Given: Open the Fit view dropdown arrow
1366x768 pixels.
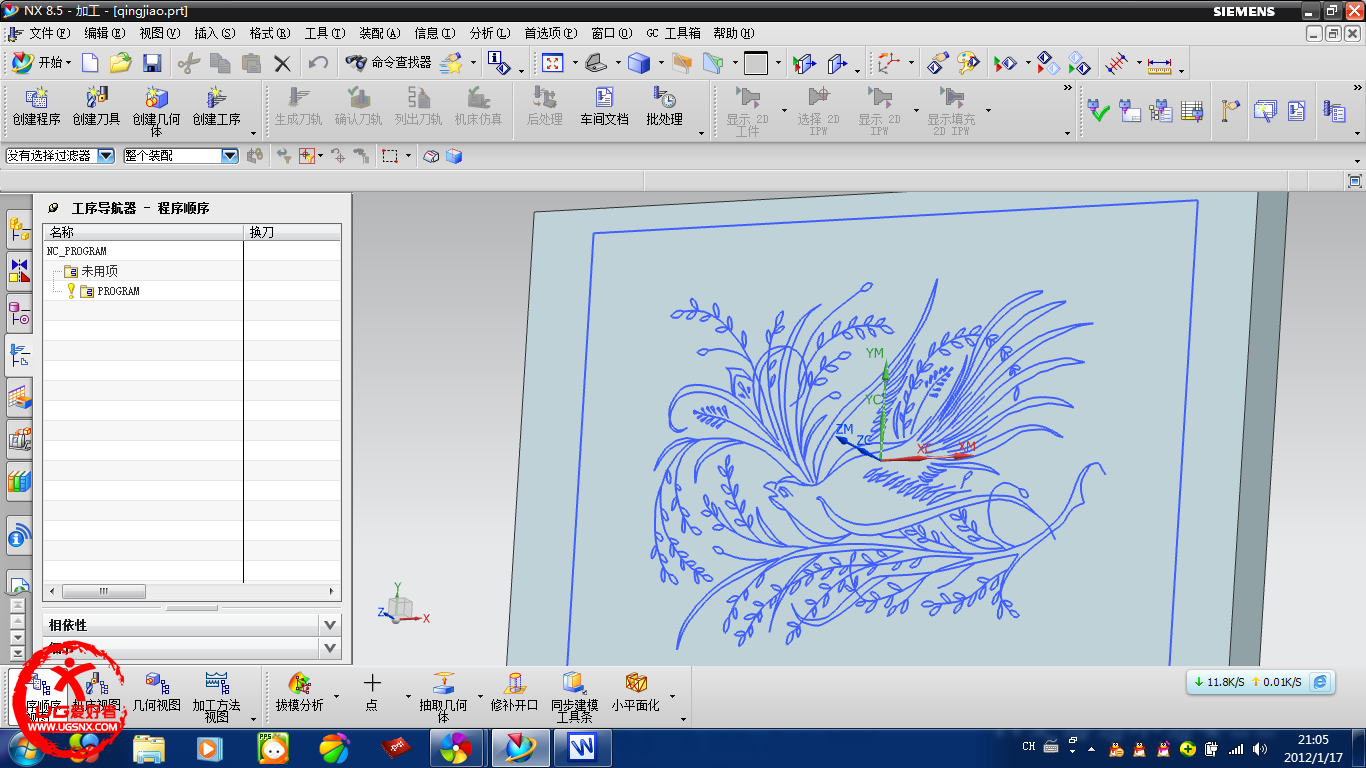Looking at the screenshot, I should coord(575,63).
